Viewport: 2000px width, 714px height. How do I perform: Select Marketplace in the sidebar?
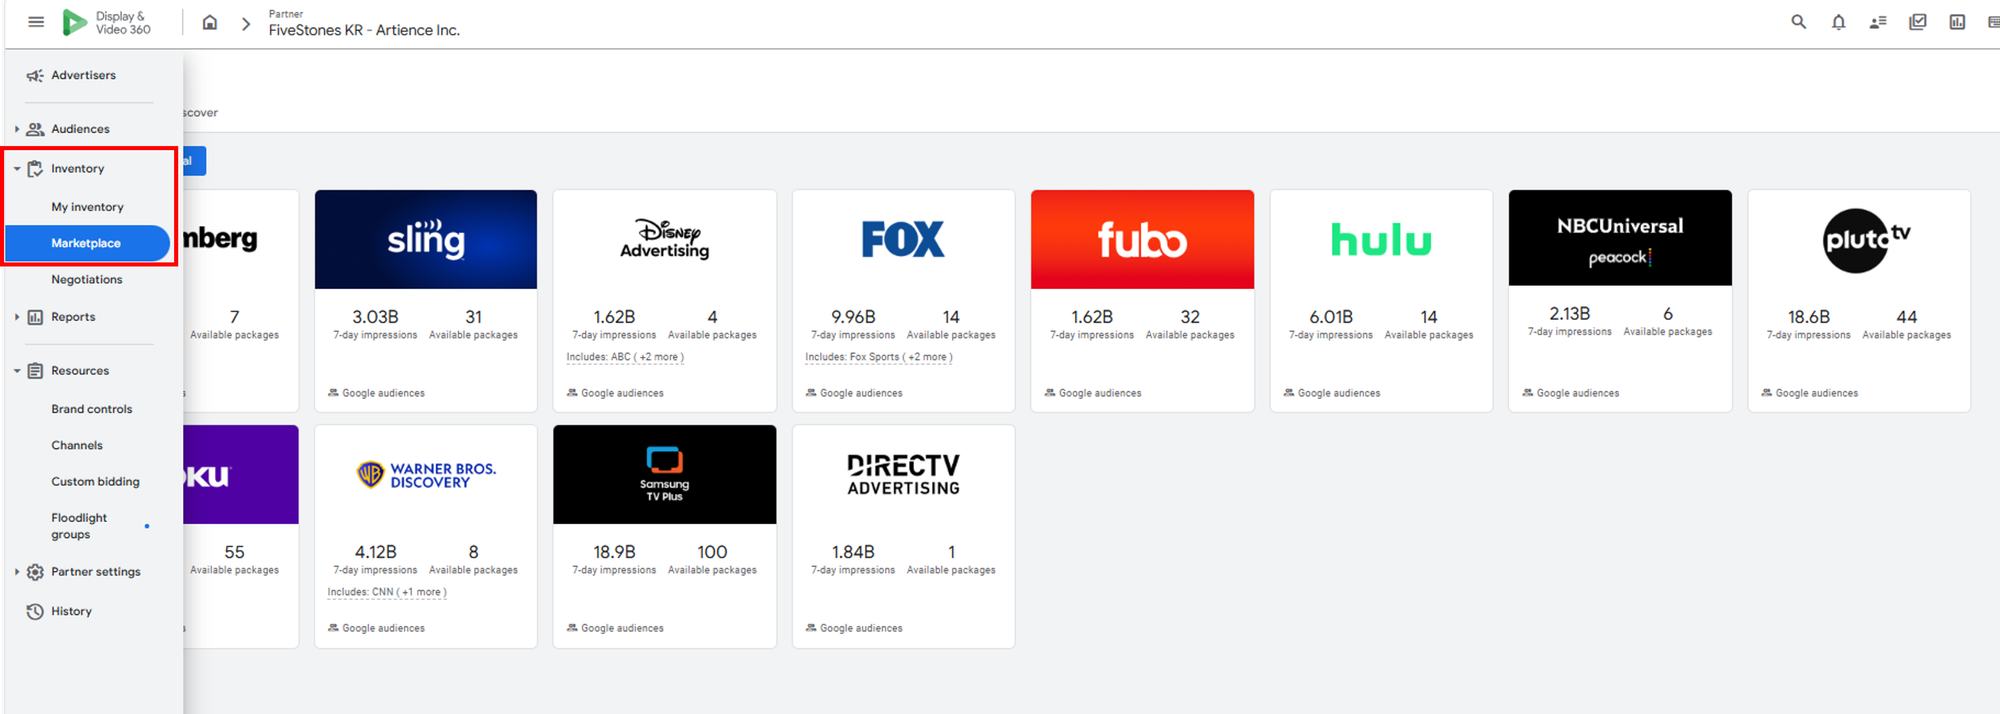click(86, 243)
